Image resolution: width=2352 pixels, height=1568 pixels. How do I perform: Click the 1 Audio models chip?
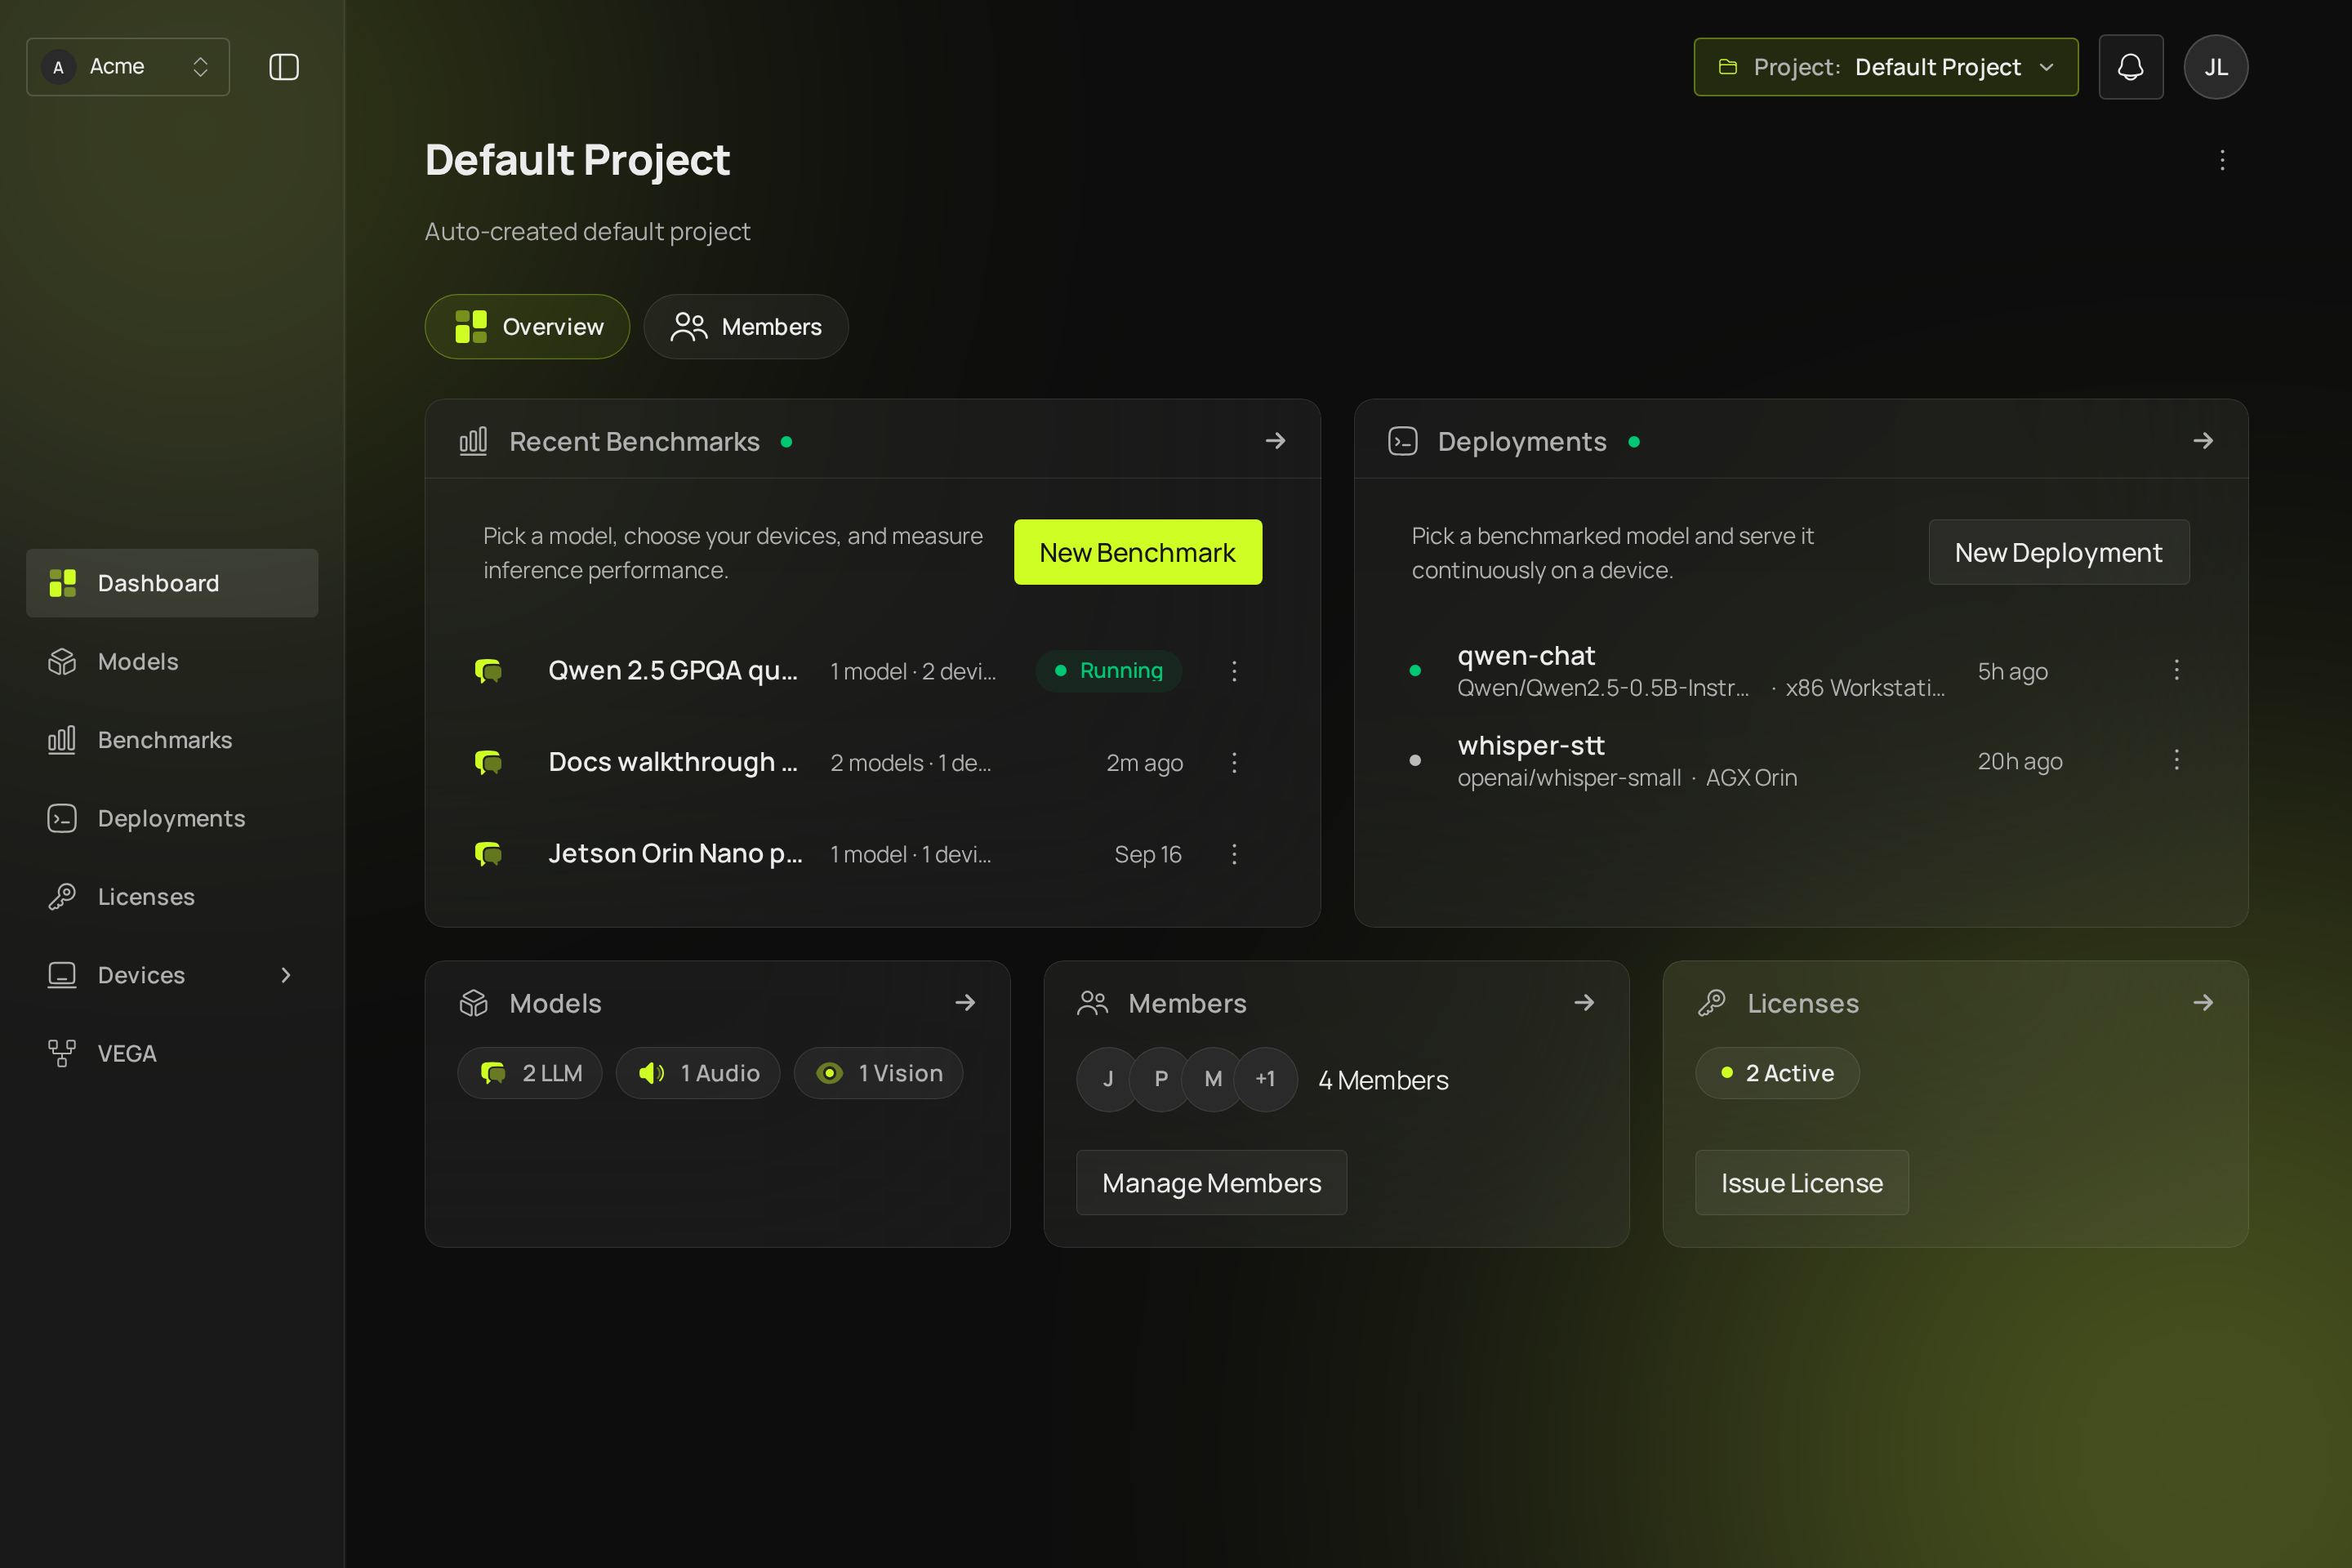[698, 1073]
